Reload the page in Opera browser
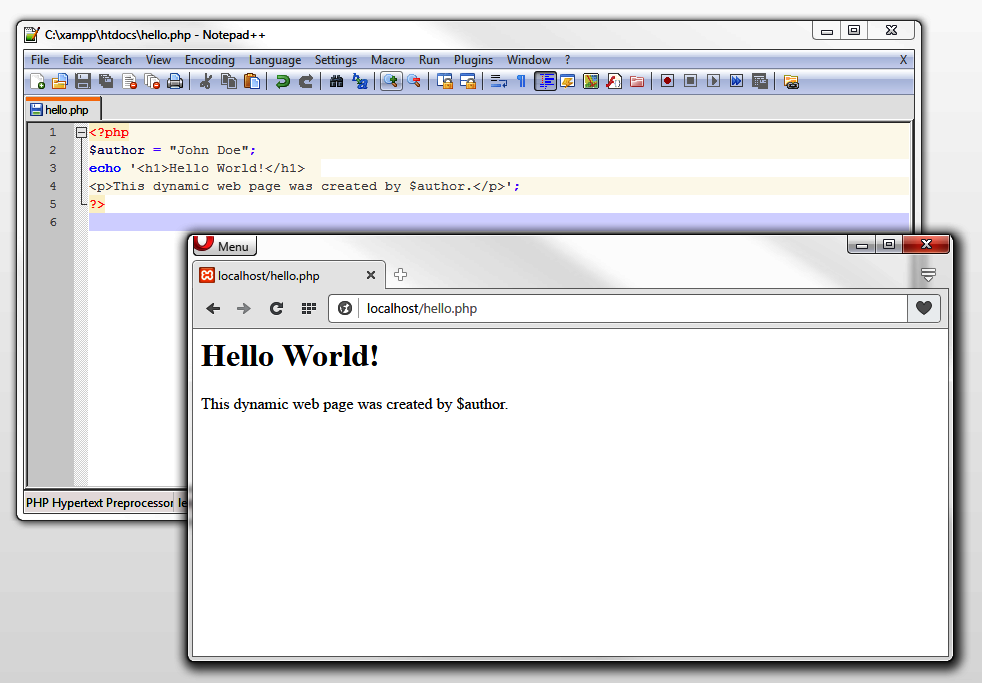The width and height of the screenshot is (982, 683). pos(277,309)
